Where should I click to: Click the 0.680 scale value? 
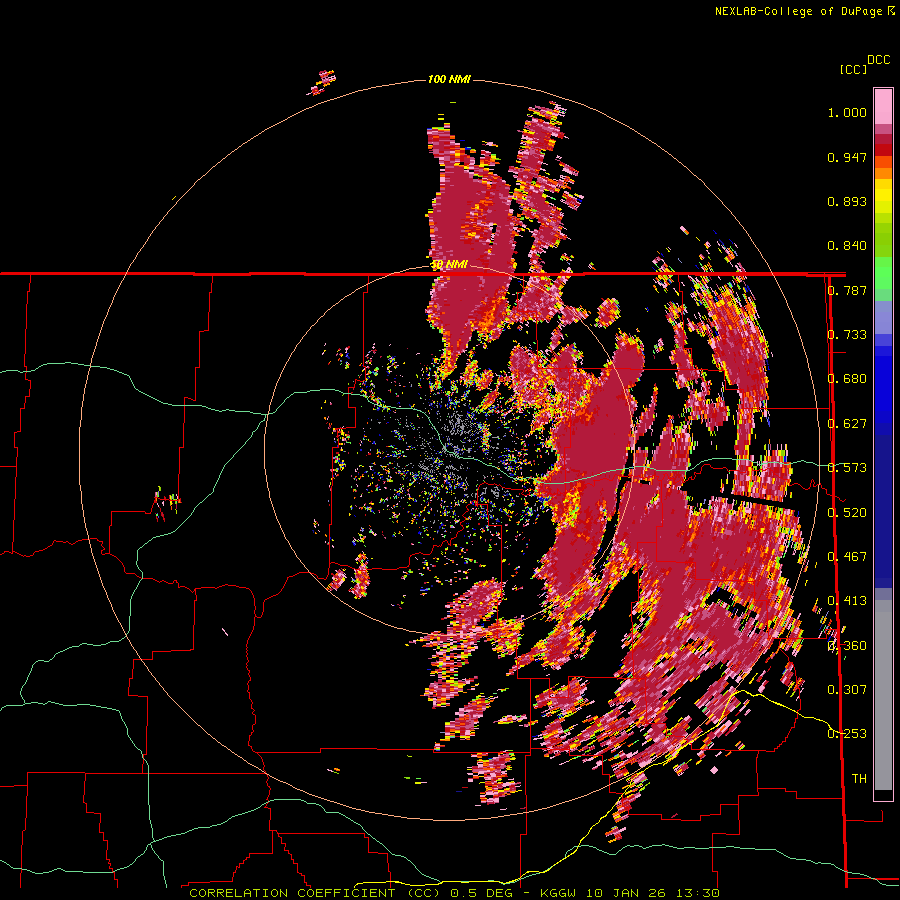[847, 379]
